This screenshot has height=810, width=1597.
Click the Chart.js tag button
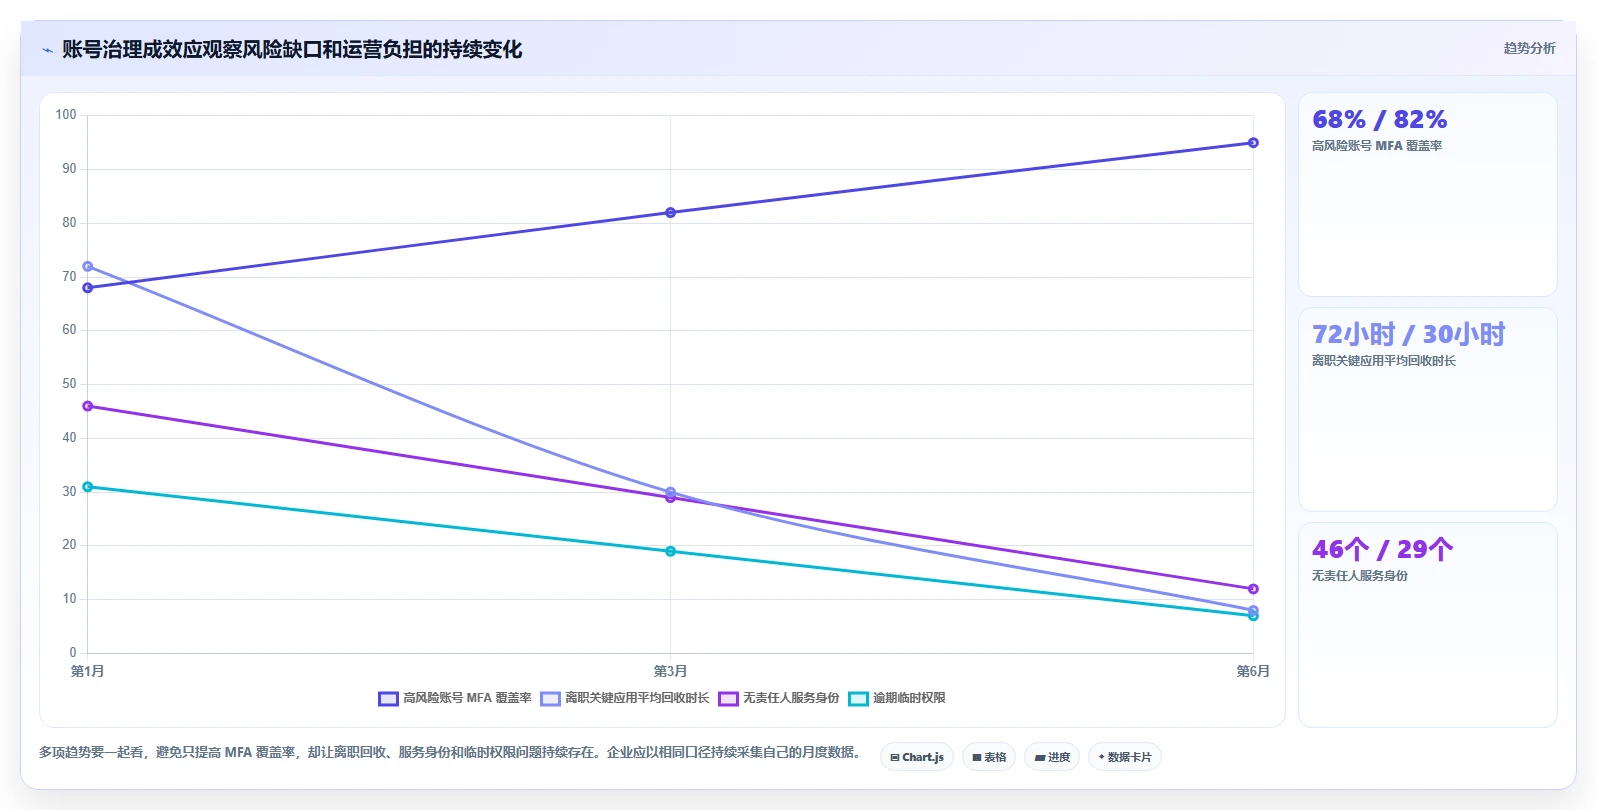click(917, 757)
